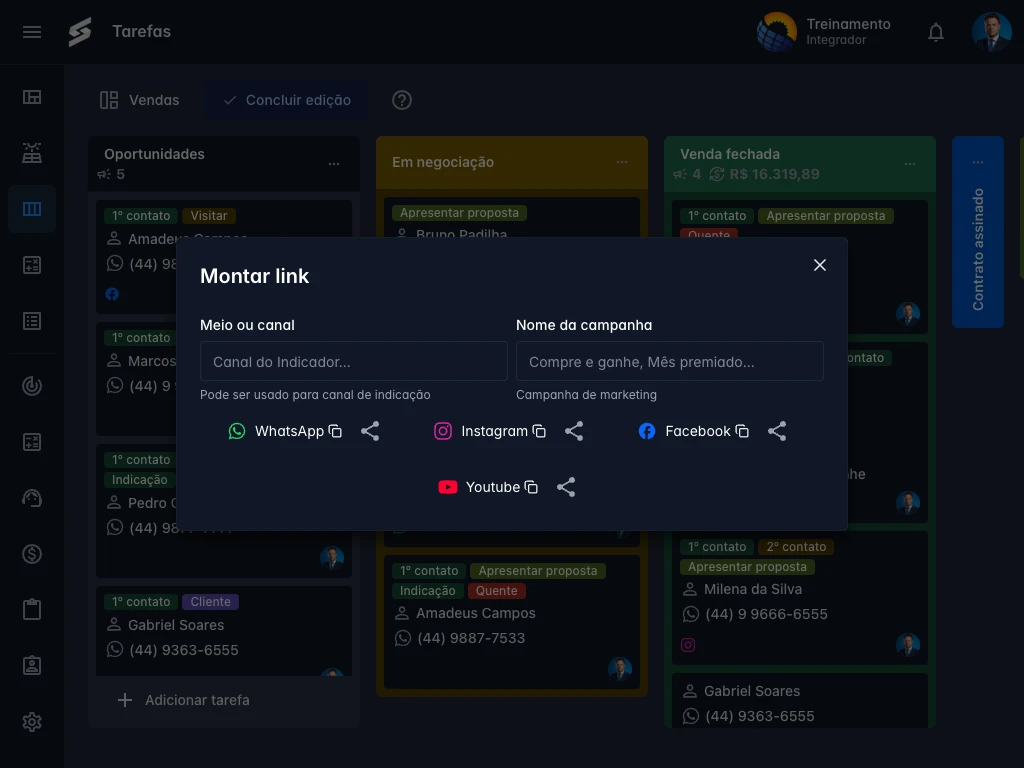Click the Cliente tag on Gabriel Soares card
This screenshot has width=1024, height=768.
210,601
